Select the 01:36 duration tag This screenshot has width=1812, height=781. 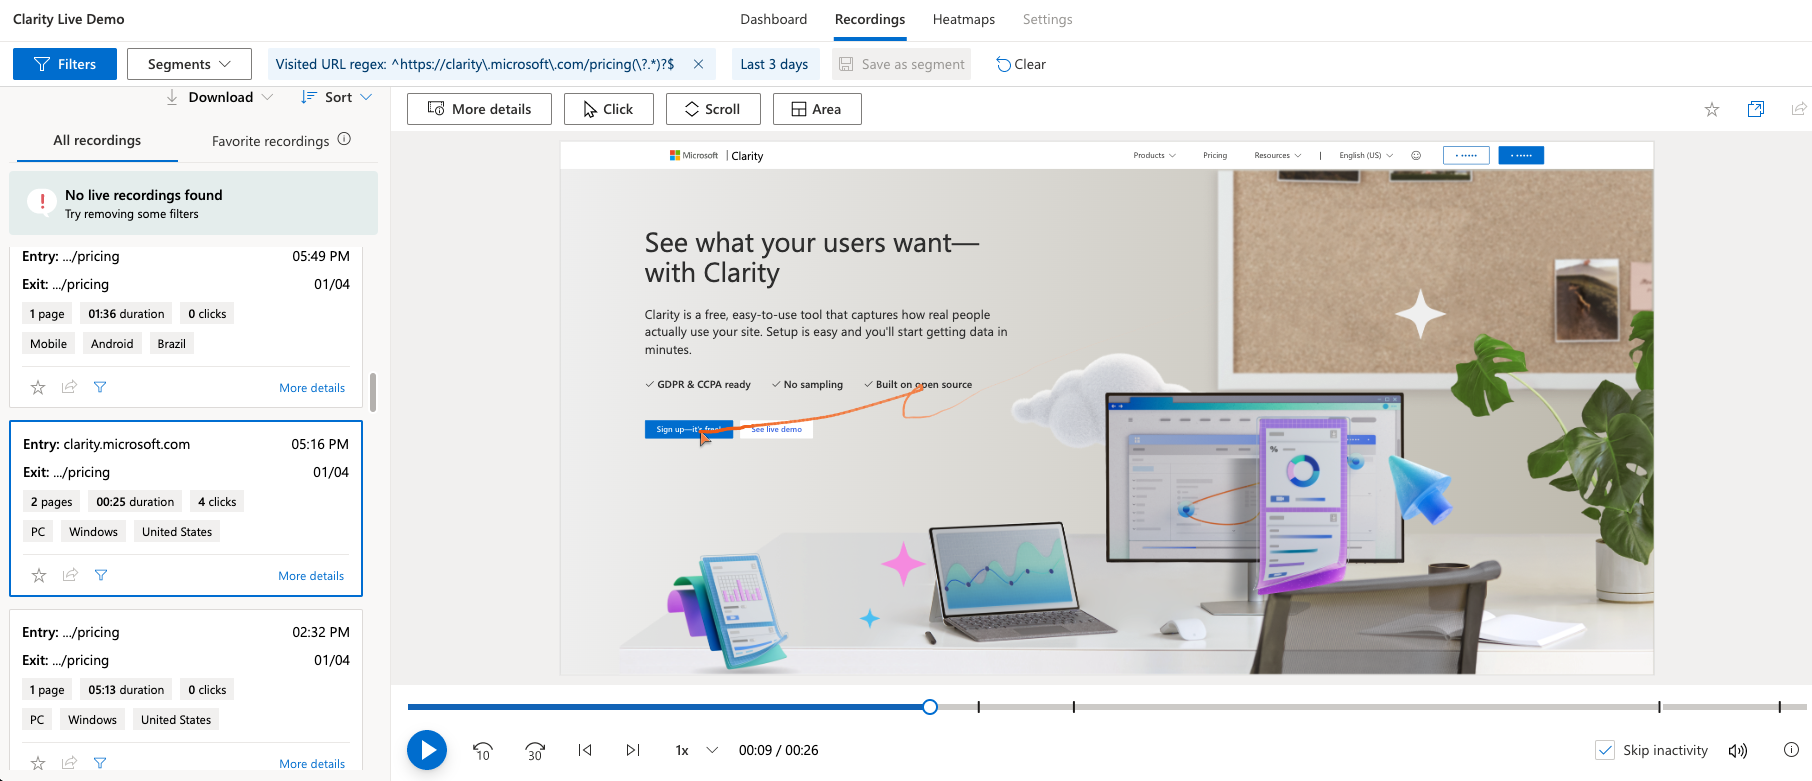click(126, 314)
